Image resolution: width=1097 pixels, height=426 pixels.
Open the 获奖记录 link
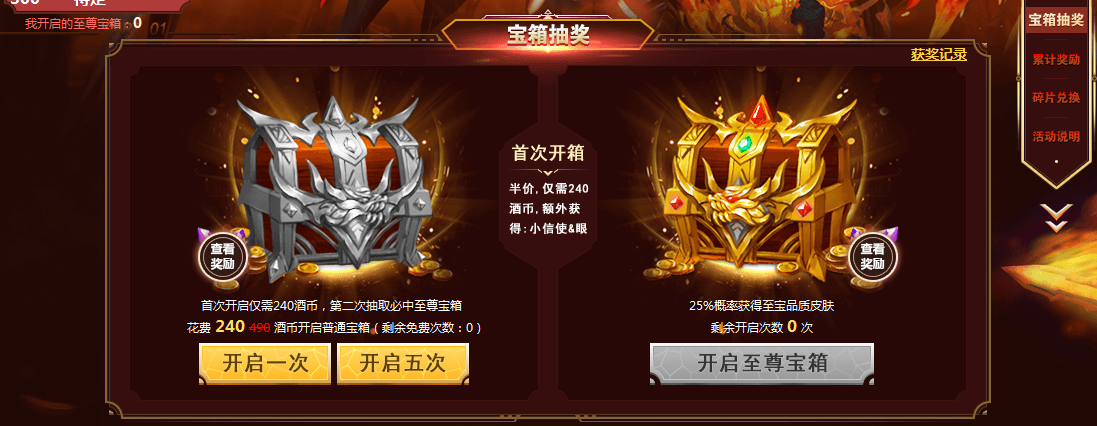(938, 55)
